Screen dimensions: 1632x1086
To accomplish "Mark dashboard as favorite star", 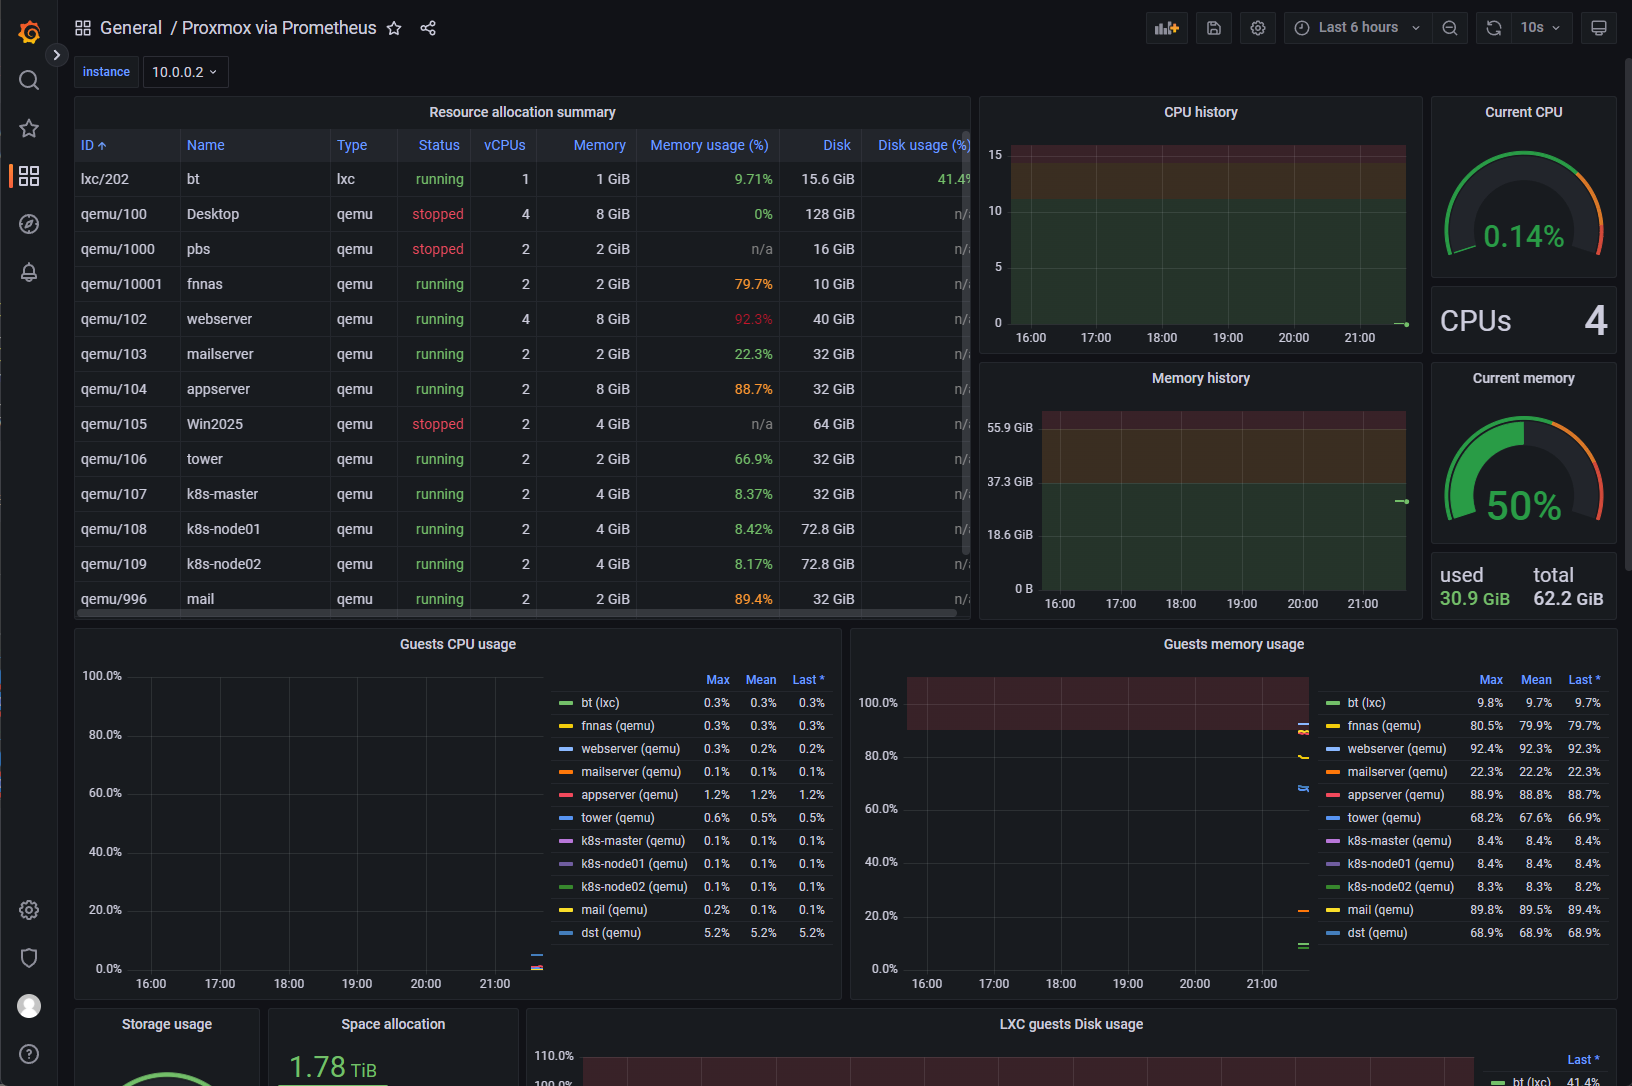I will [x=394, y=28].
